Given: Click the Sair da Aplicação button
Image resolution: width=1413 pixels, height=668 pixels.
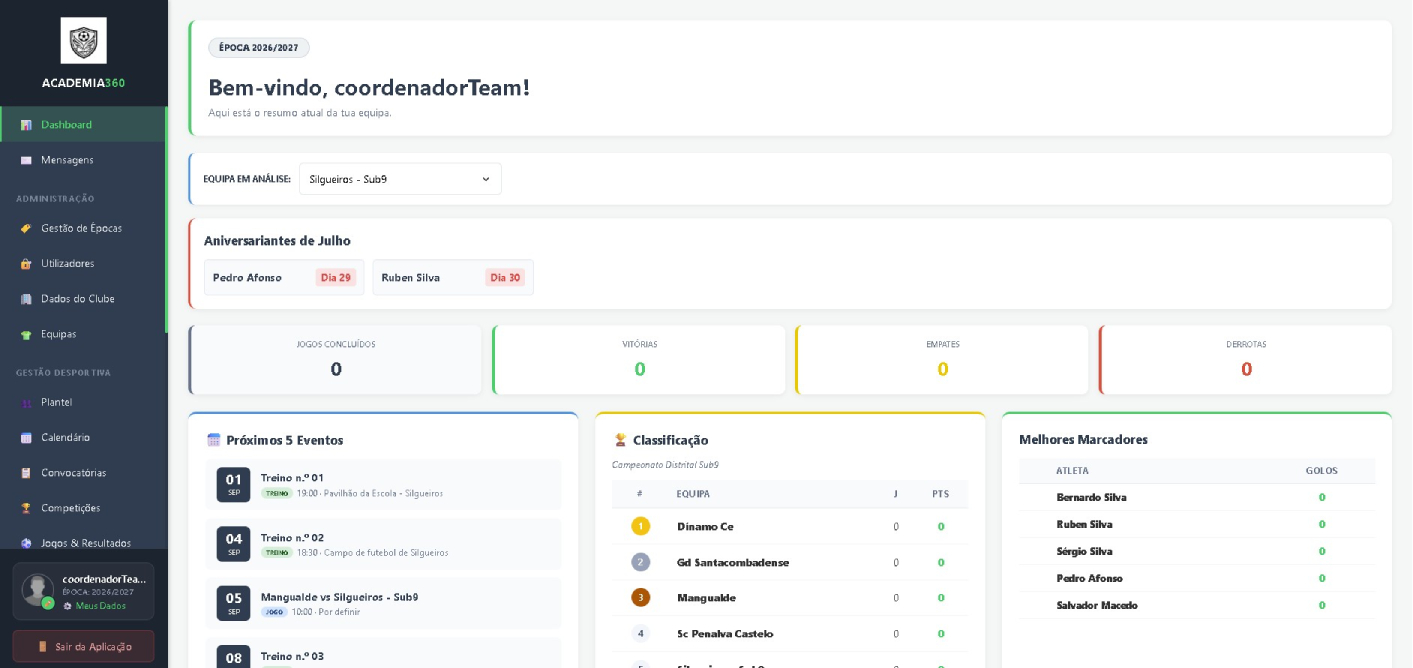Looking at the screenshot, I should coord(83,646).
